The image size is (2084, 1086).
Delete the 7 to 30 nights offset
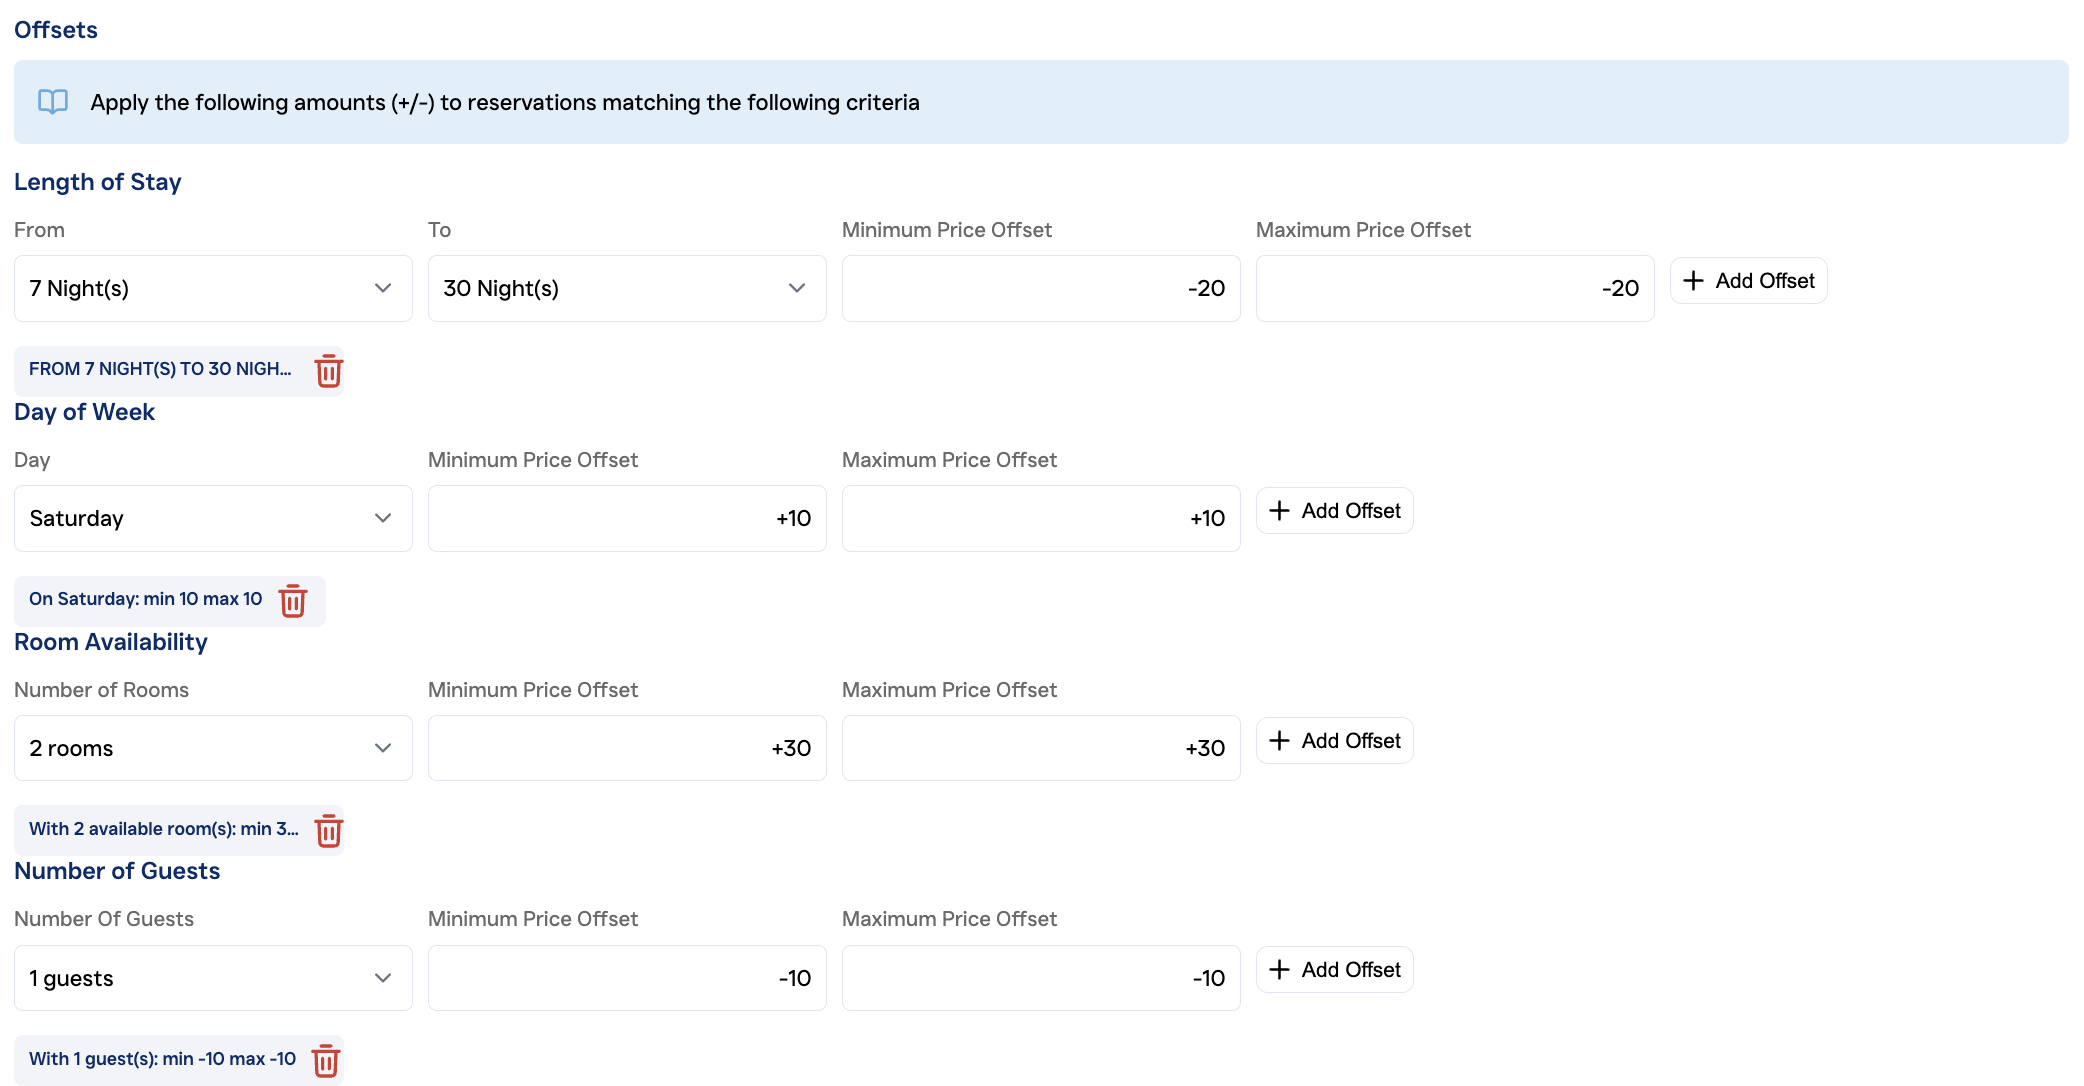(x=328, y=371)
